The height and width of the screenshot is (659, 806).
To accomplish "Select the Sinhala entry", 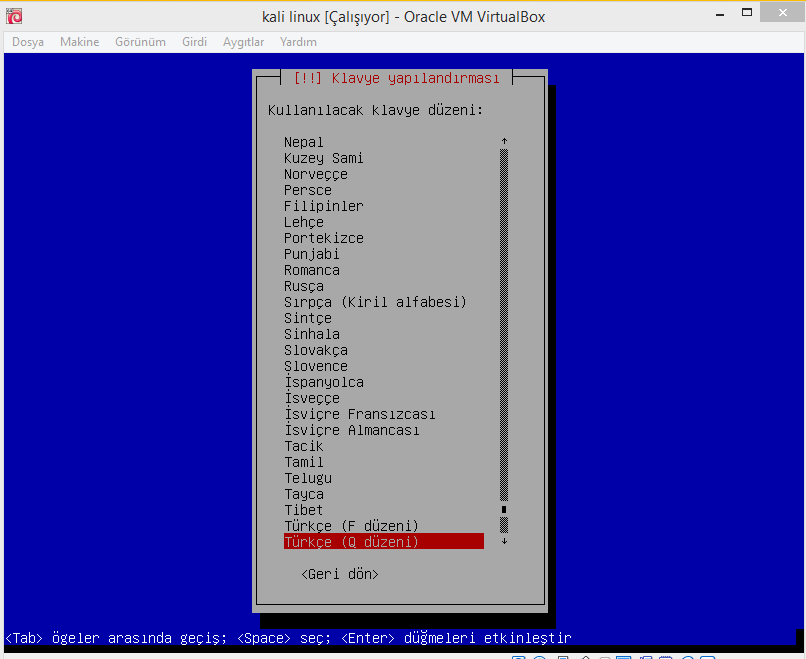I will click(x=312, y=334).
